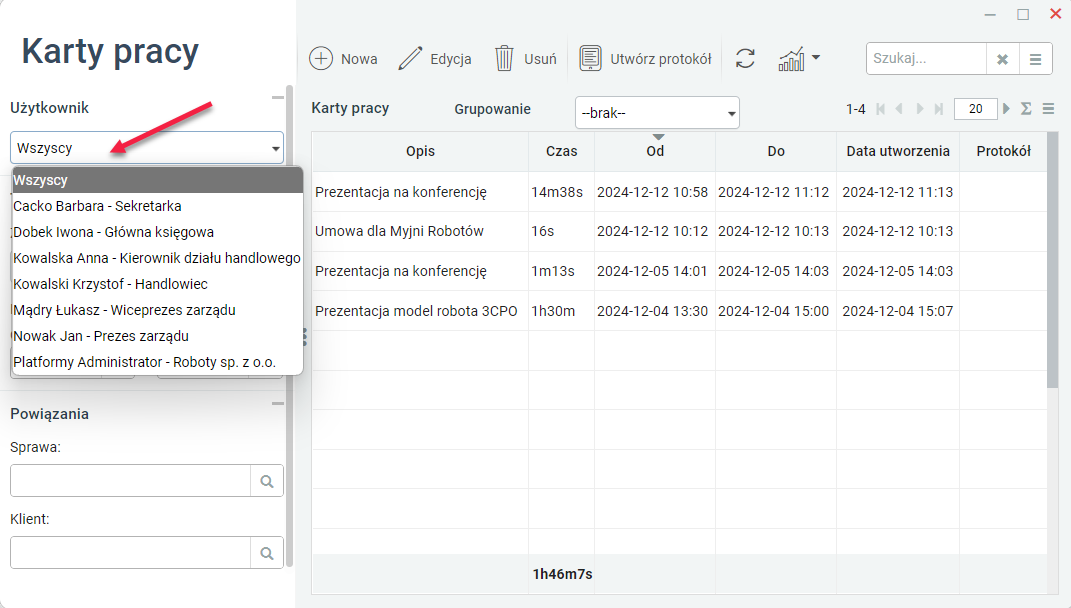Select Cacko Barbara - Sekretarka

[x=157, y=206]
